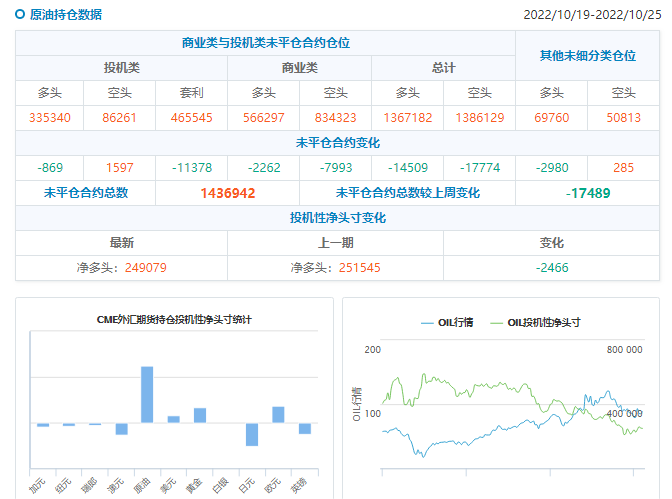
Task: Click the CME外汇期货持仓投机性净头寸统计 chart title
Action: (174, 319)
